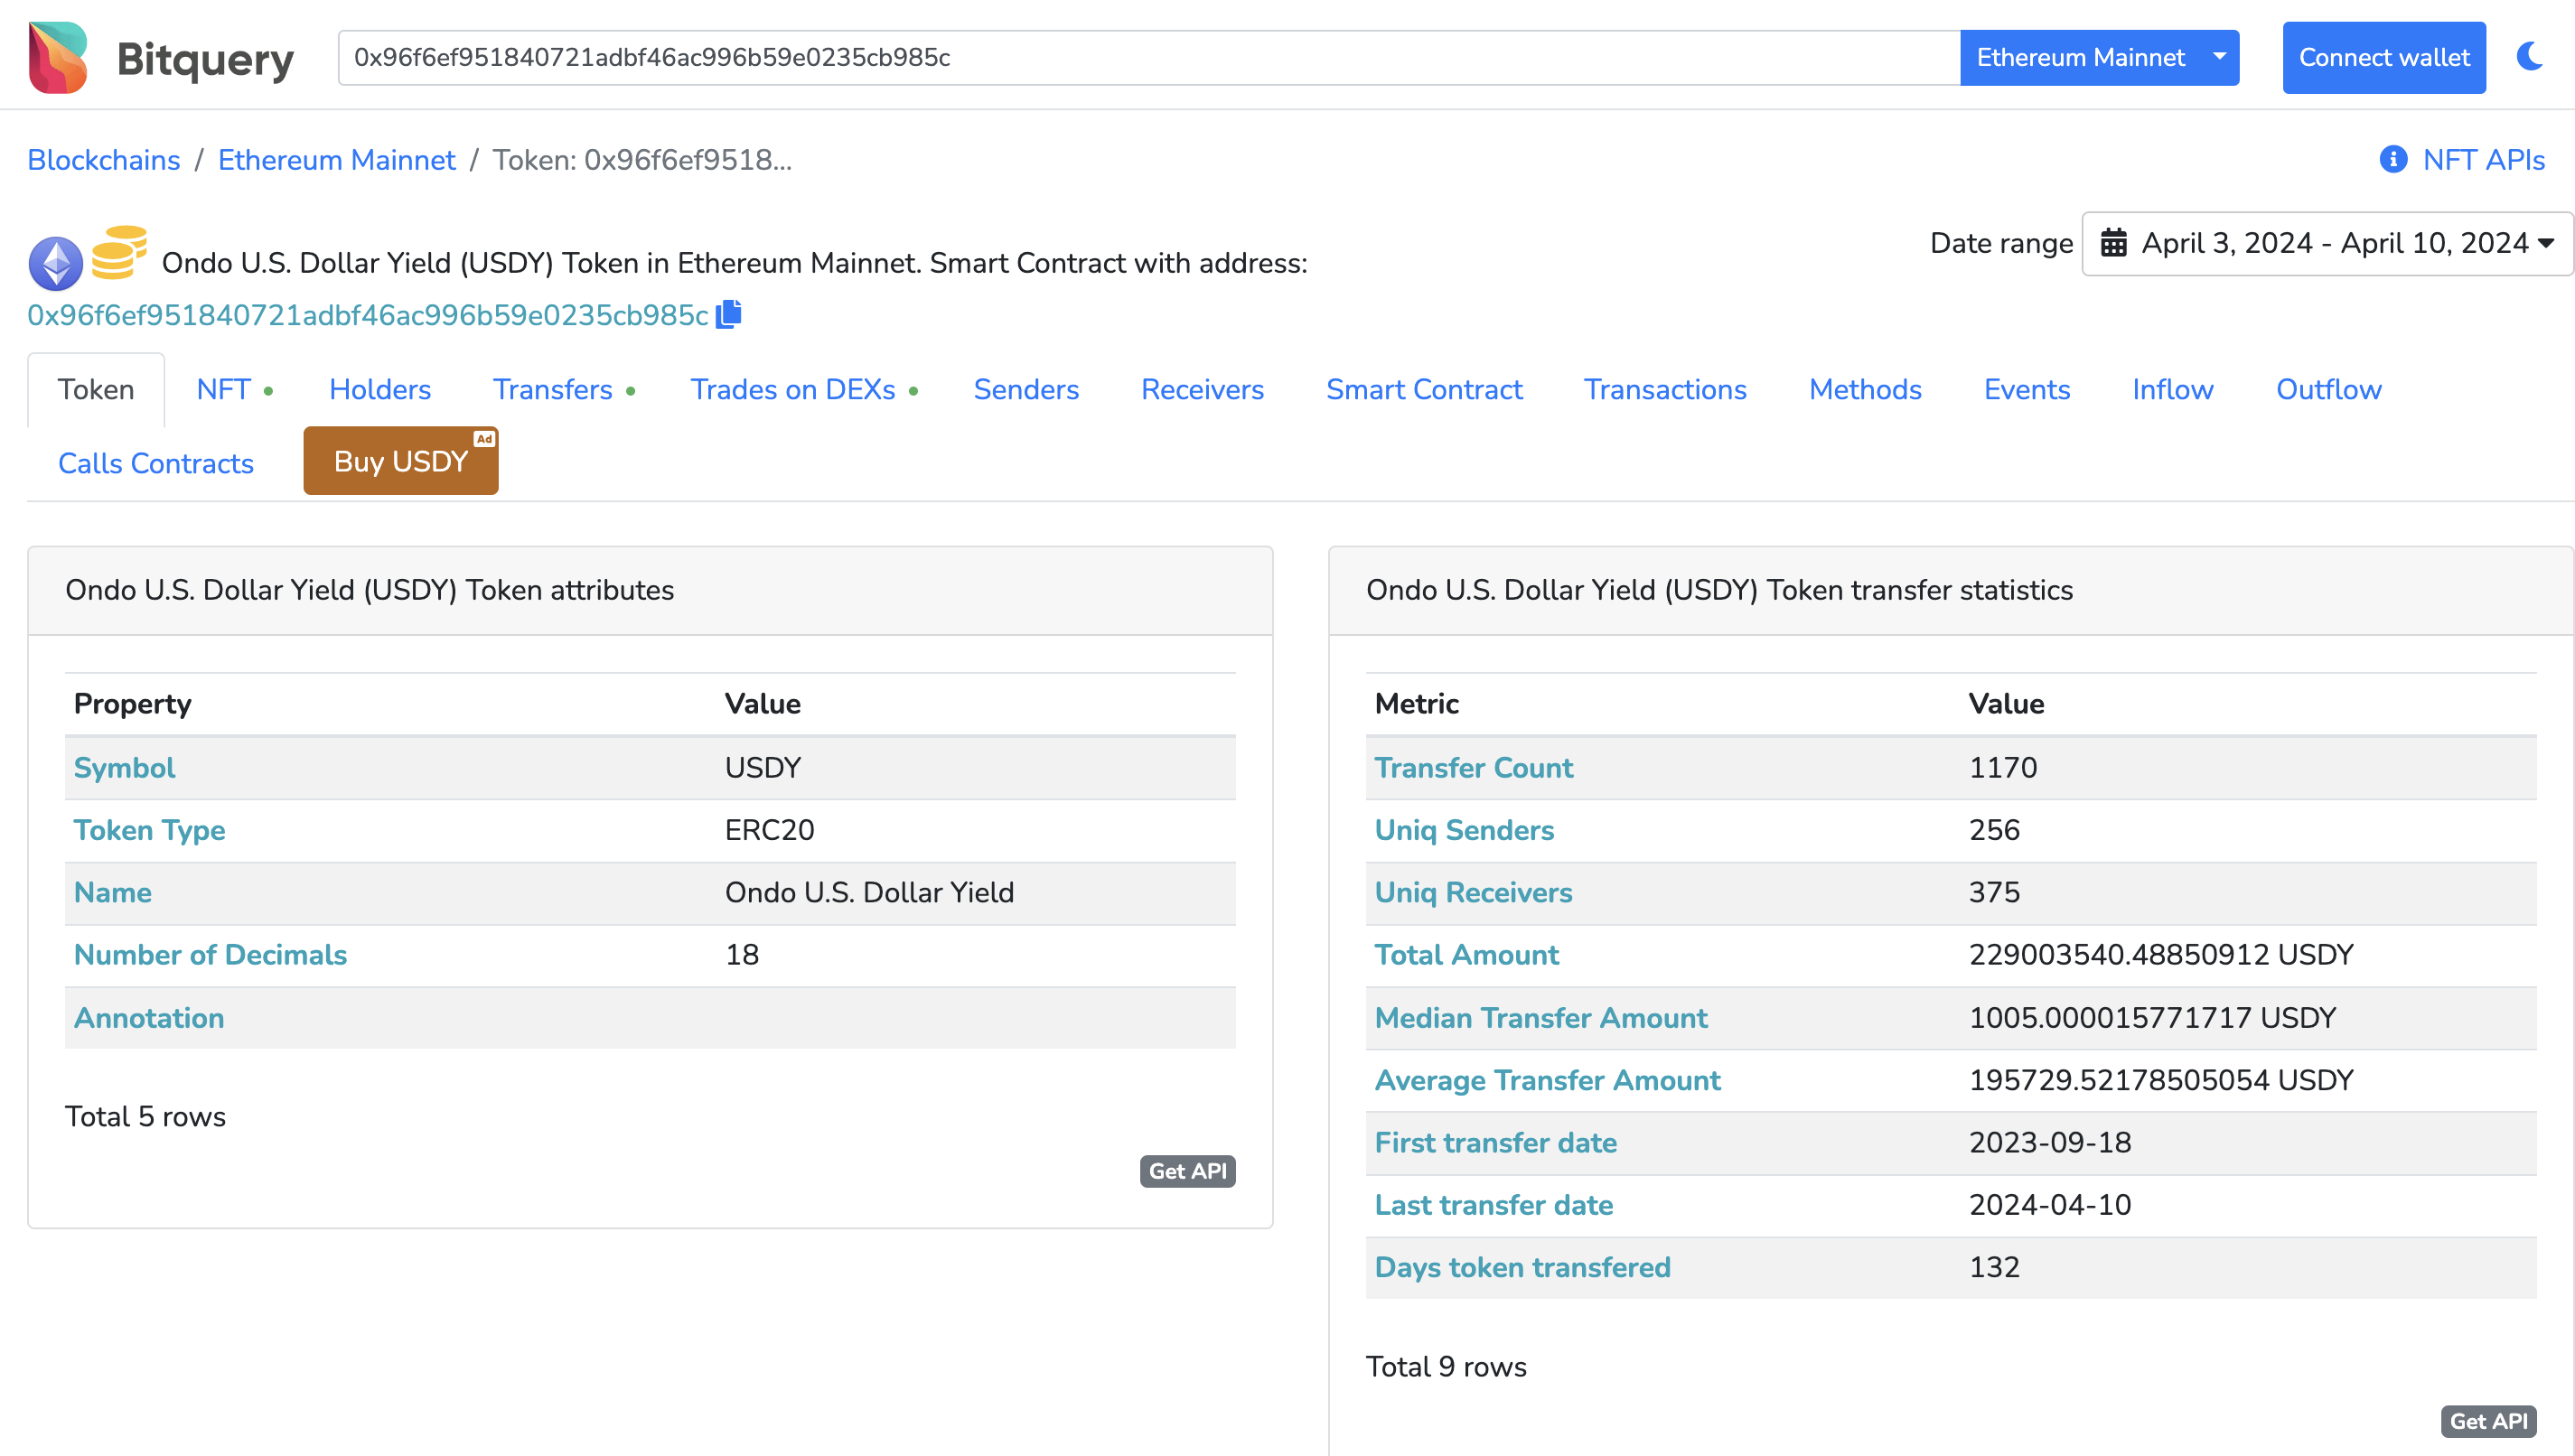Click the Ethereum diamond token icon
The height and width of the screenshot is (1456, 2575).
tap(56, 263)
